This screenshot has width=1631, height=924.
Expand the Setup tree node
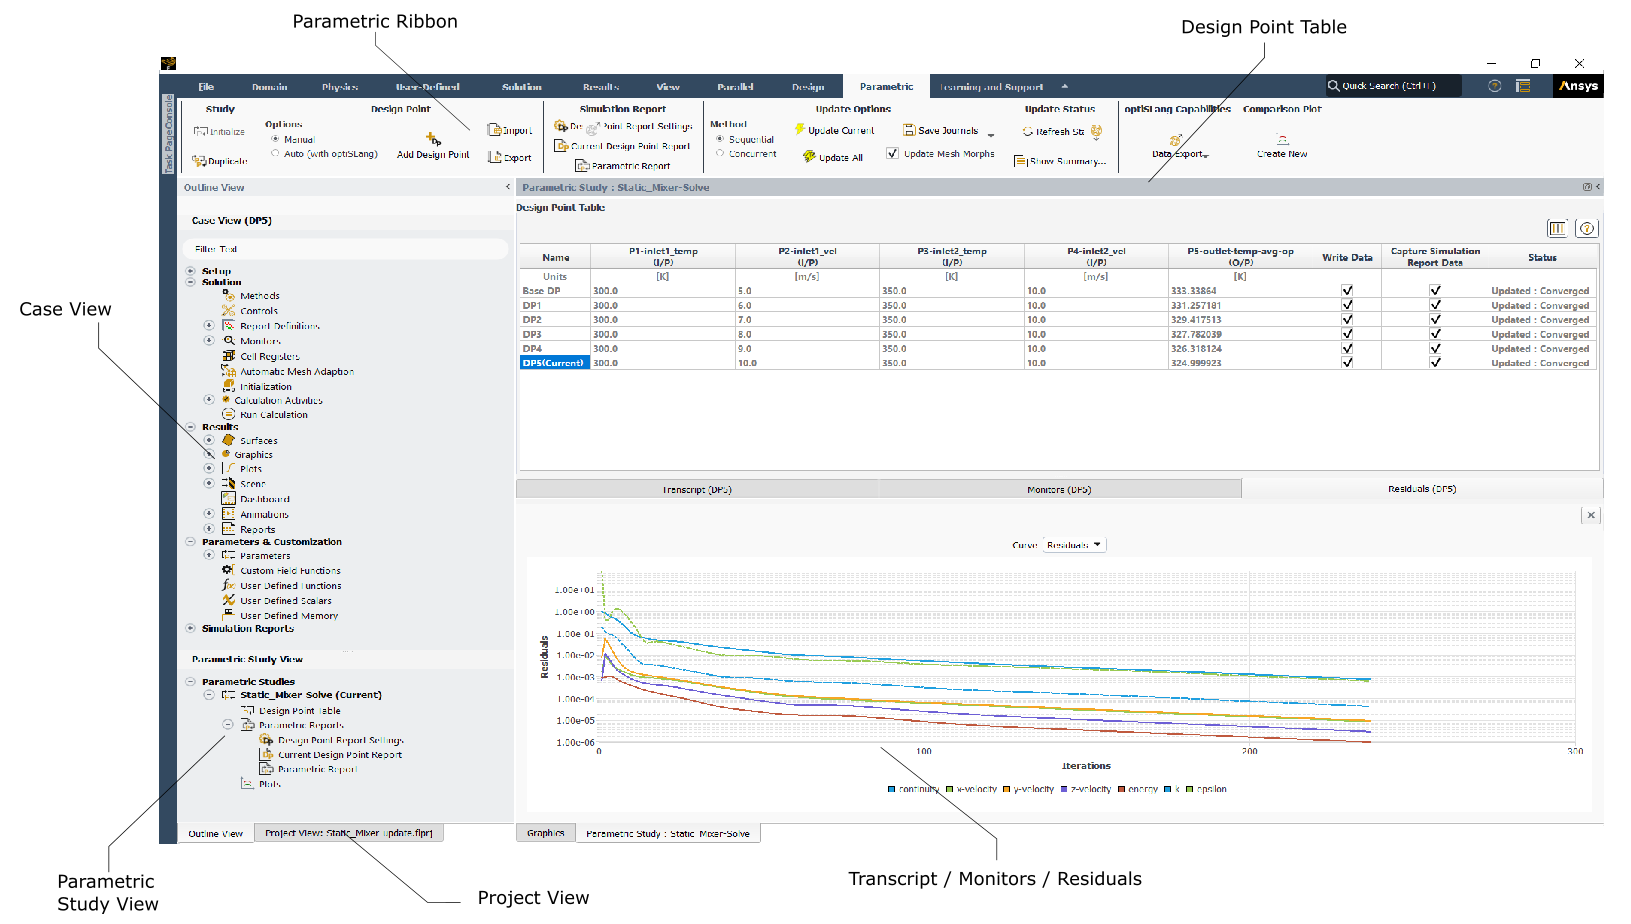[190, 271]
